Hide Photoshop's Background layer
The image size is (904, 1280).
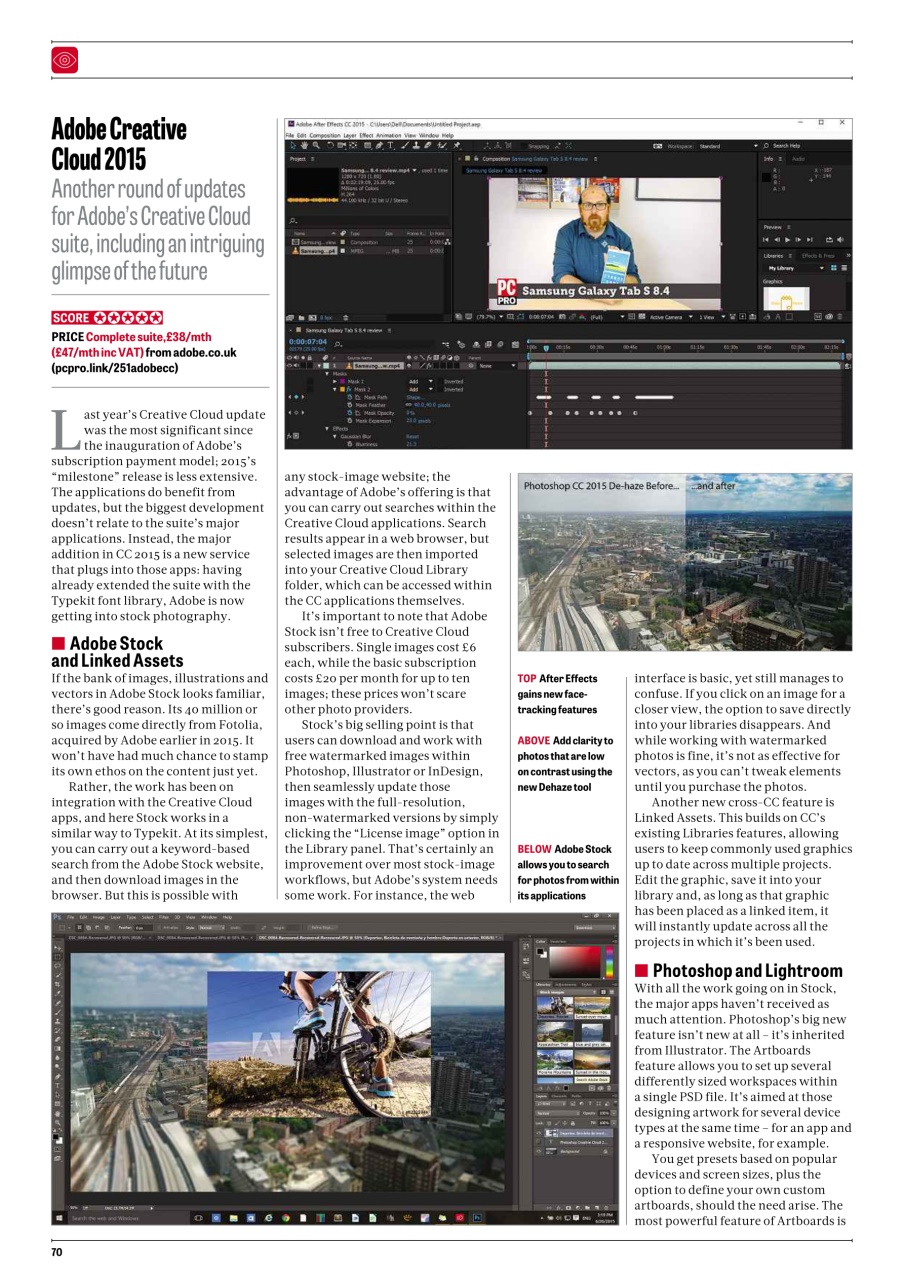tap(537, 1150)
